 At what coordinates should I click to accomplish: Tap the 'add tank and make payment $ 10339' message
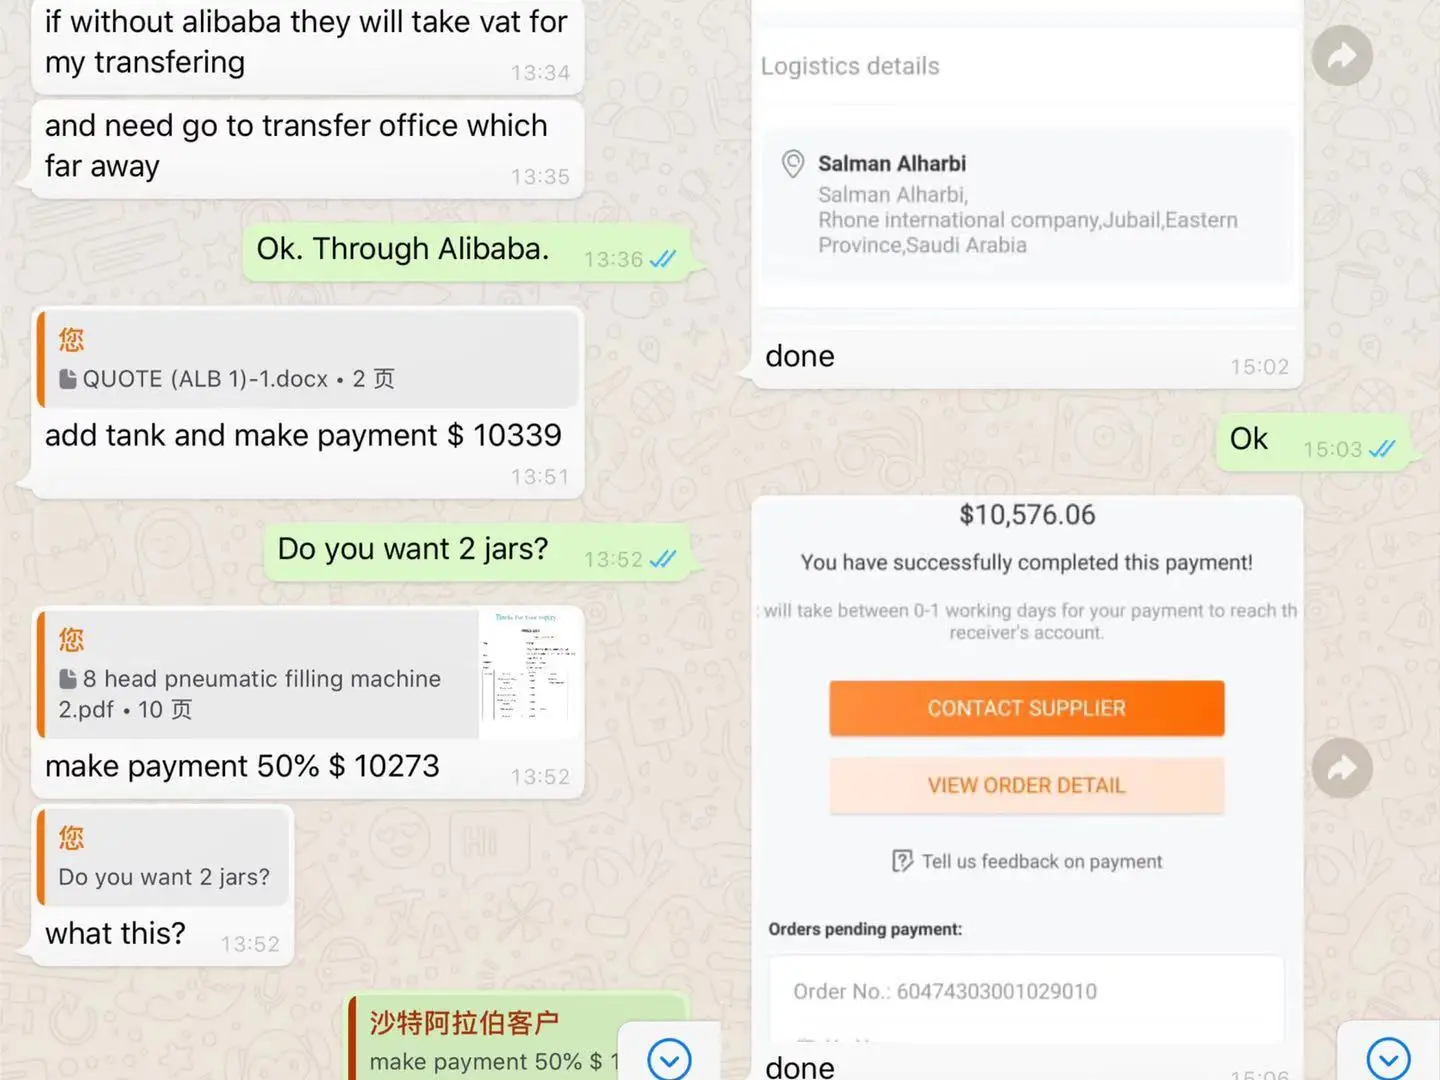pyautogui.click(x=303, y=435)
